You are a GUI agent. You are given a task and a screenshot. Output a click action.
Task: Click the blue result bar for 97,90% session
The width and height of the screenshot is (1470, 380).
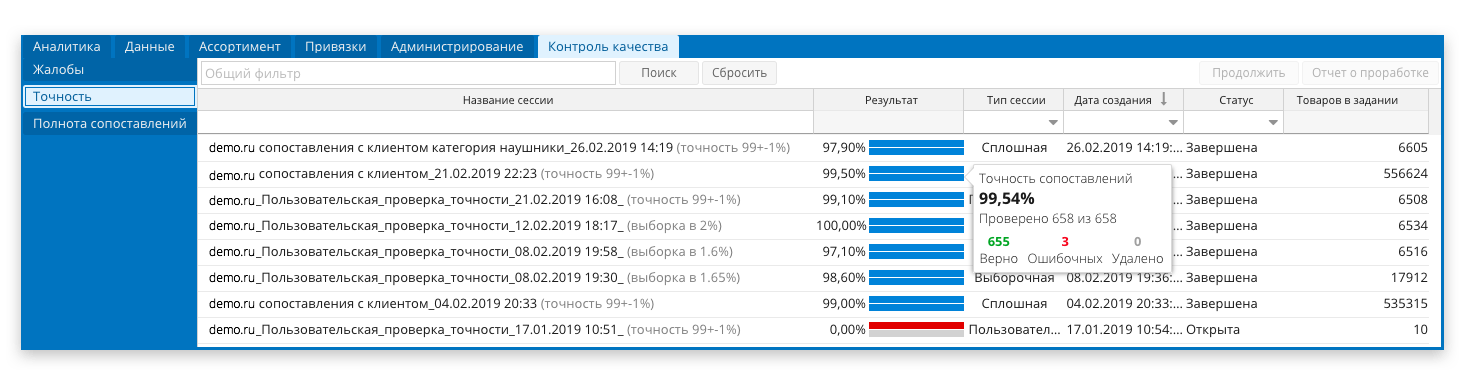[916, 147]
